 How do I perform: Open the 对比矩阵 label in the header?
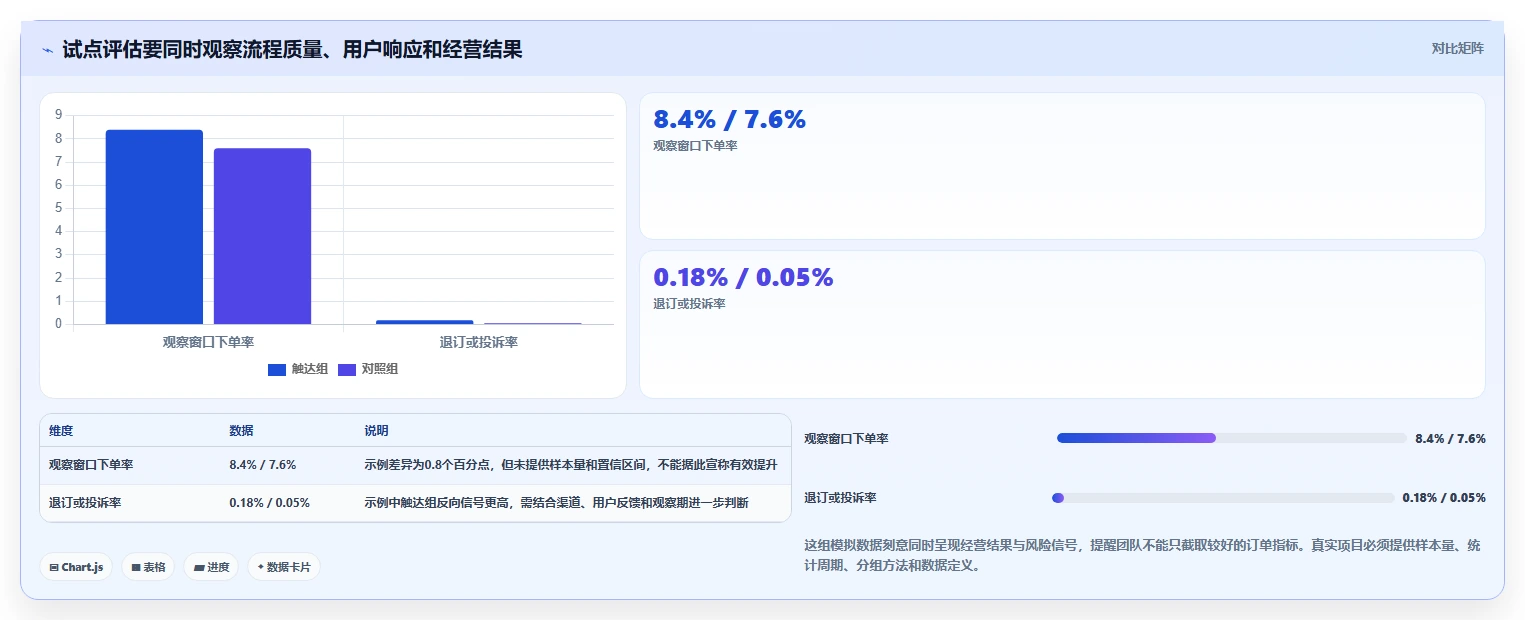tap(1458, 48)
